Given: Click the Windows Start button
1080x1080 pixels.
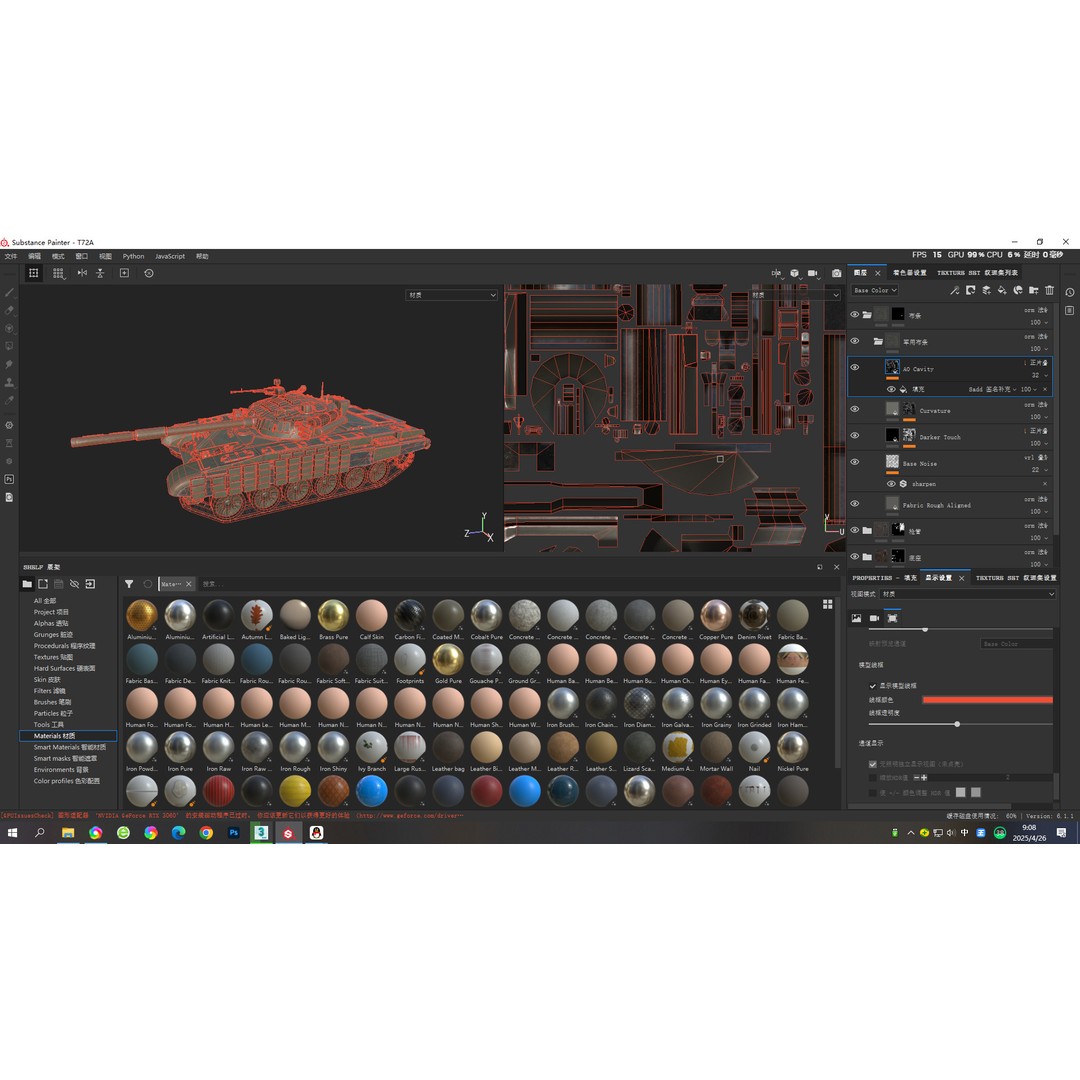Looking at the screenshot, I should click(x=12, y=833).
